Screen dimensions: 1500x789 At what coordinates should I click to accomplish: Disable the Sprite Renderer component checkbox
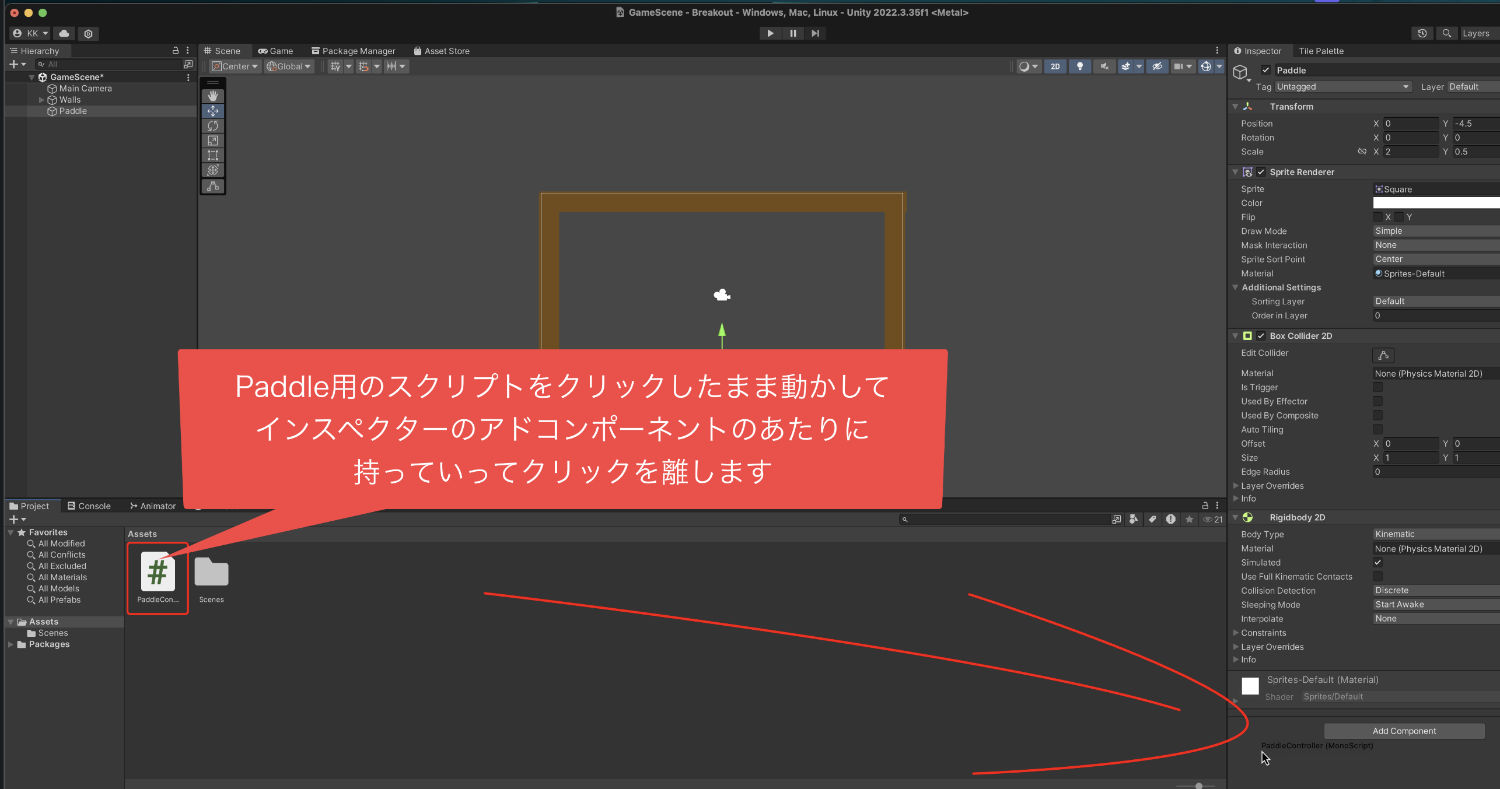pos(1261,172)
